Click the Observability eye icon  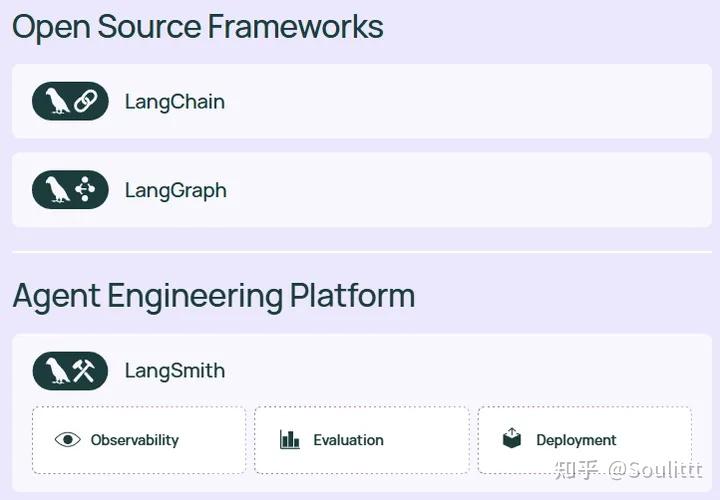[68, 439]
